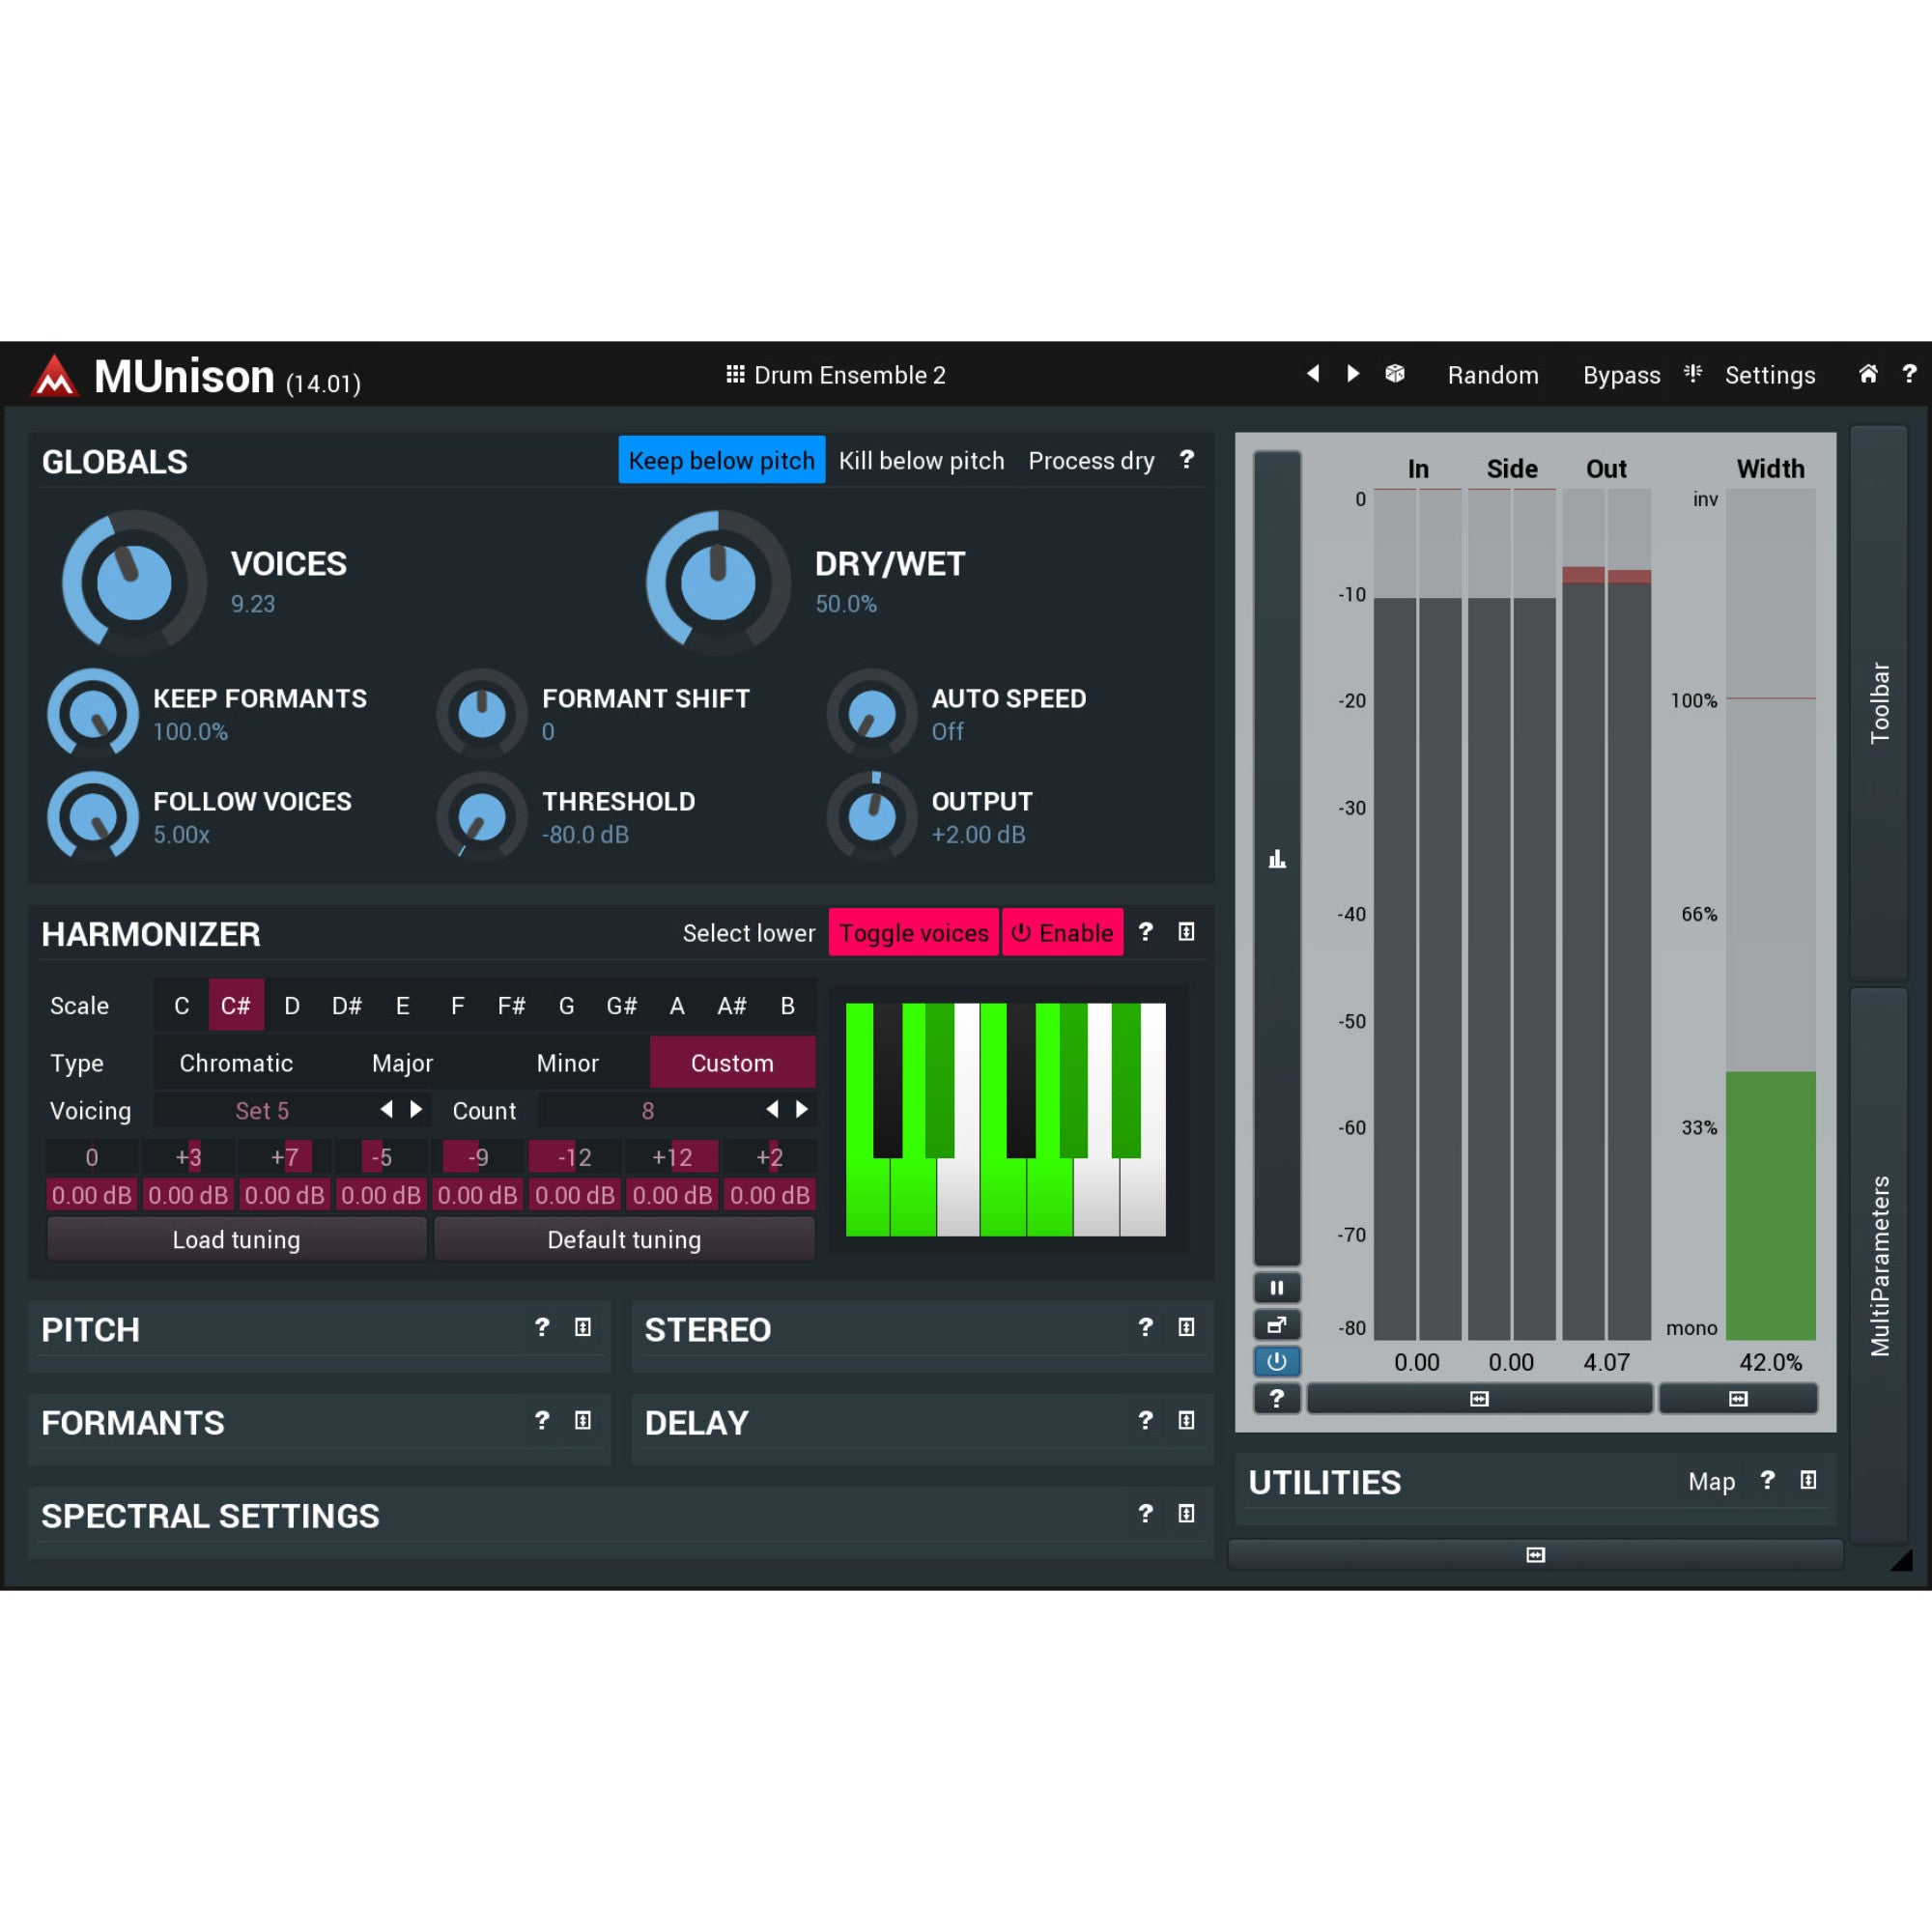Image resolution: width=1932 pixels, height=1932 pixels.
Task: Toggle Select lower in Harmonizer
Action: point(749,932)
